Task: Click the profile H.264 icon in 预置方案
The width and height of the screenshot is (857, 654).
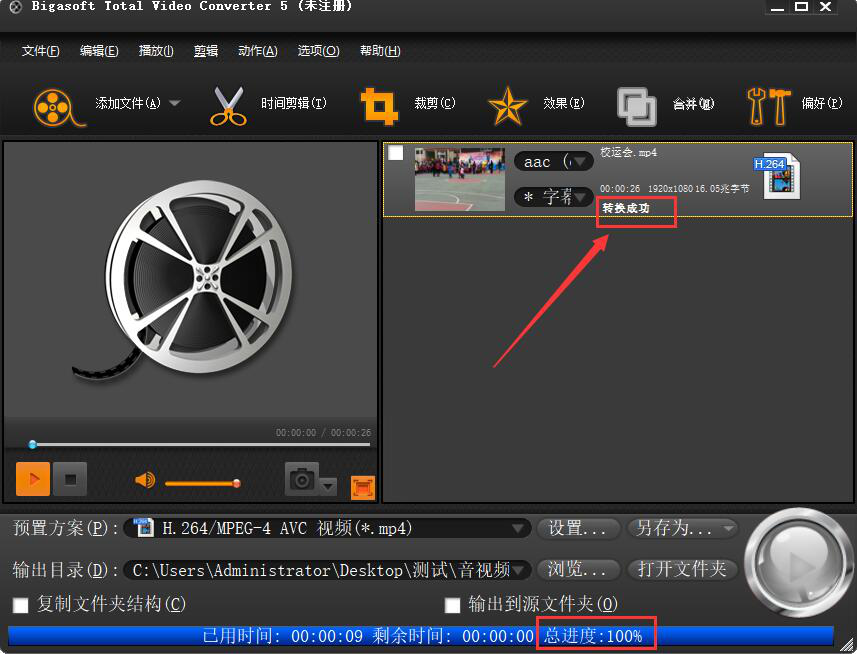Action: click(x=143, y=527)
